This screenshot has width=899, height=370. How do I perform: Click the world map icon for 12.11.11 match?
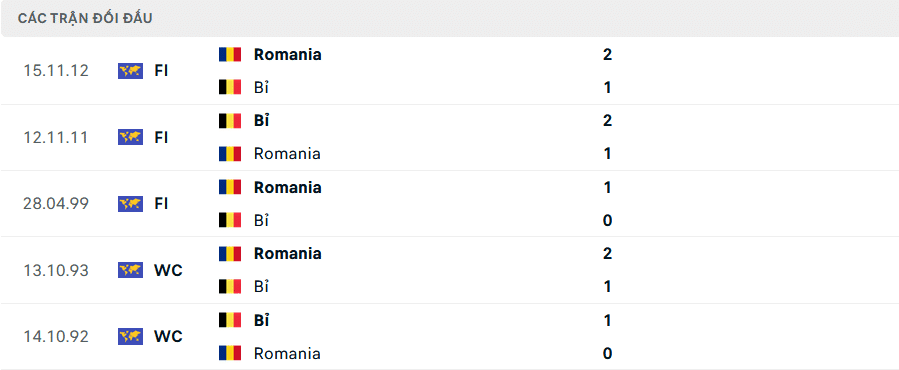pyautogui.click(x=130, y=137)
